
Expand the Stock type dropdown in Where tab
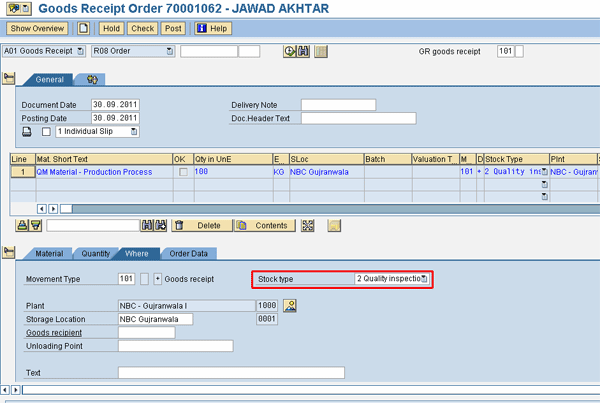click(x=424, y=278)
